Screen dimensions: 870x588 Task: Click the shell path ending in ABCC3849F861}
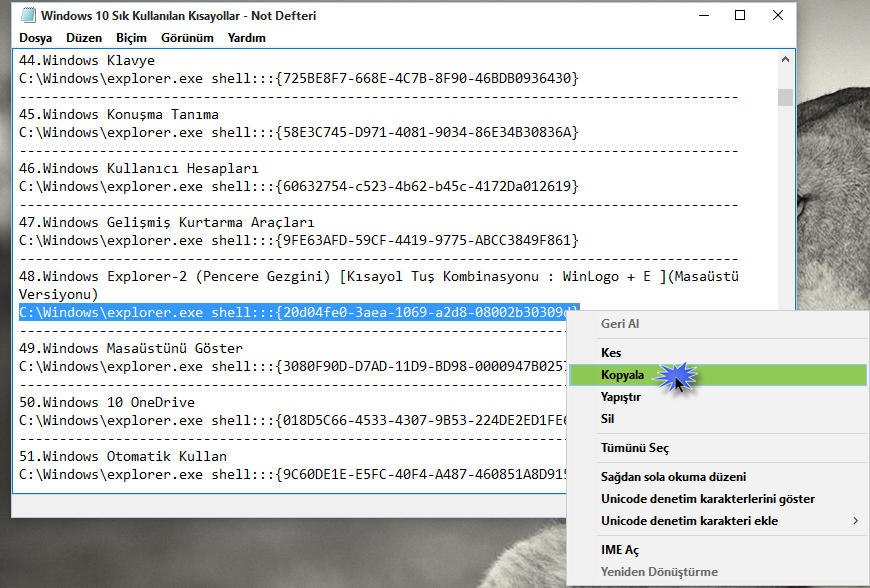click(299, 240)
